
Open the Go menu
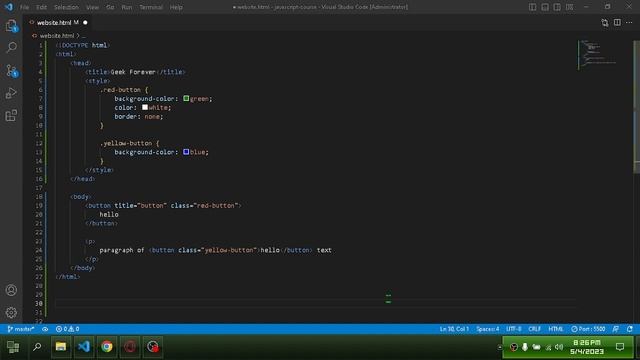[110, 7]
